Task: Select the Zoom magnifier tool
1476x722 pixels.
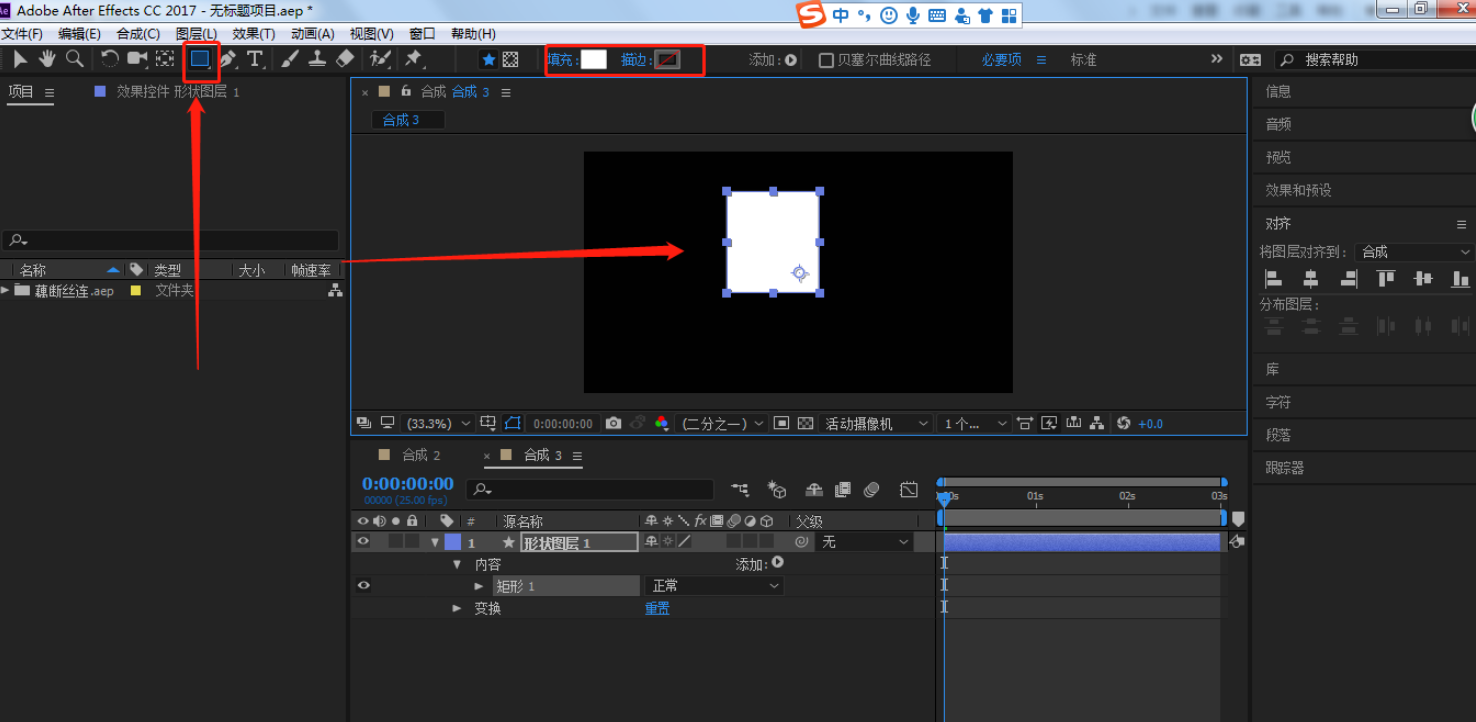Action: coord(74,59)
